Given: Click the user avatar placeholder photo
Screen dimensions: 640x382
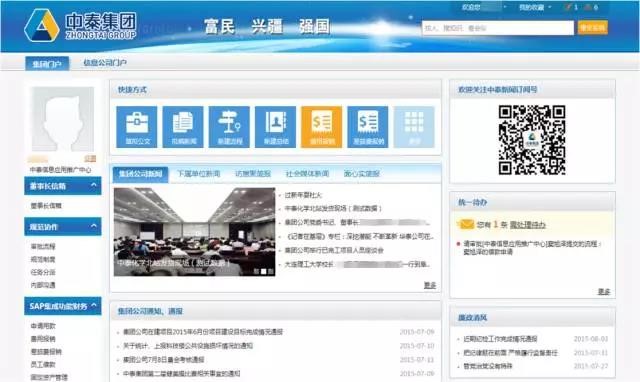Looking at the screenshot, I should pyautogui.click(x=62, y=119).
